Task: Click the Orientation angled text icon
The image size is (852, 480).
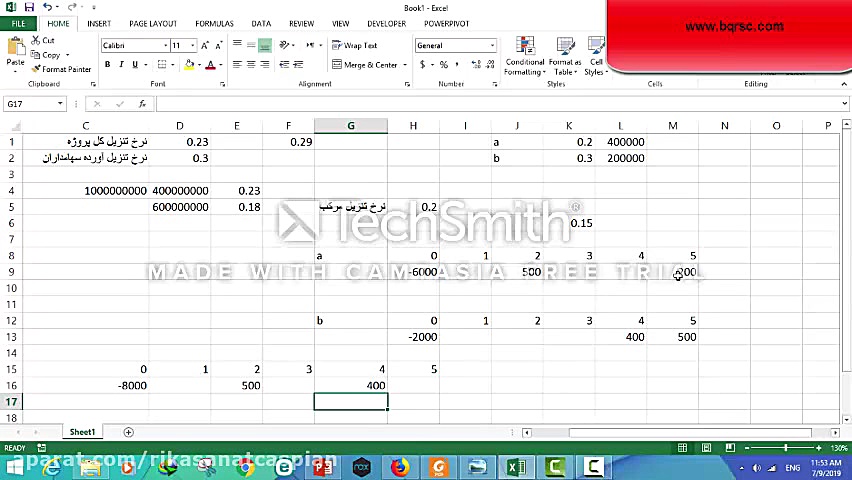Action: [x=285, y=45]
